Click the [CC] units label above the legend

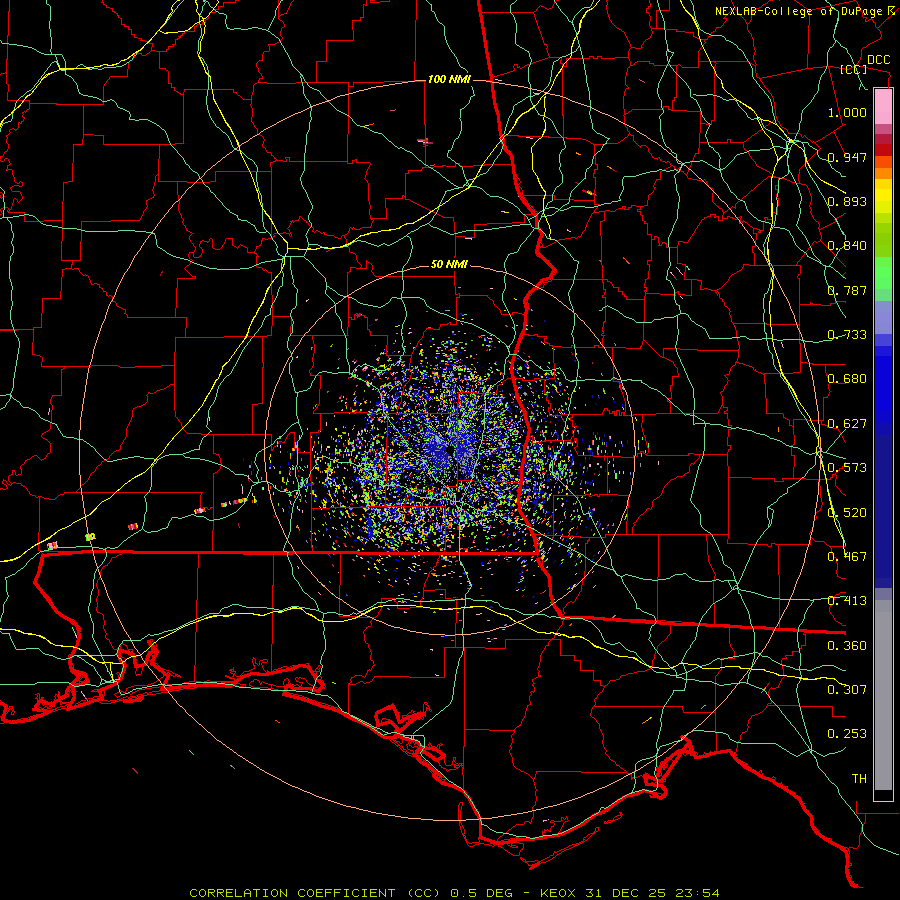pyautogui.click(x=854, y=69)
